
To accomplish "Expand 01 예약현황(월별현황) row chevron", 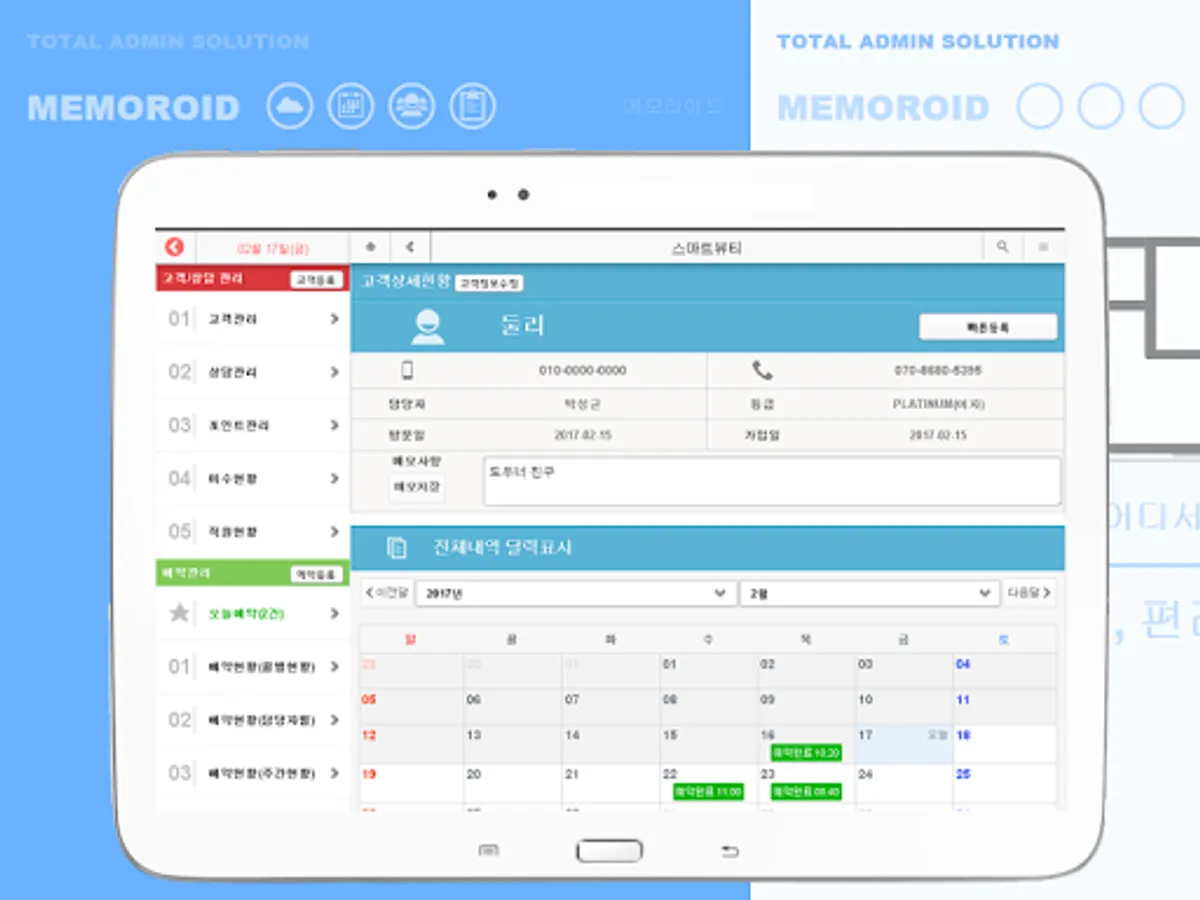I will [x=335, y=666].
